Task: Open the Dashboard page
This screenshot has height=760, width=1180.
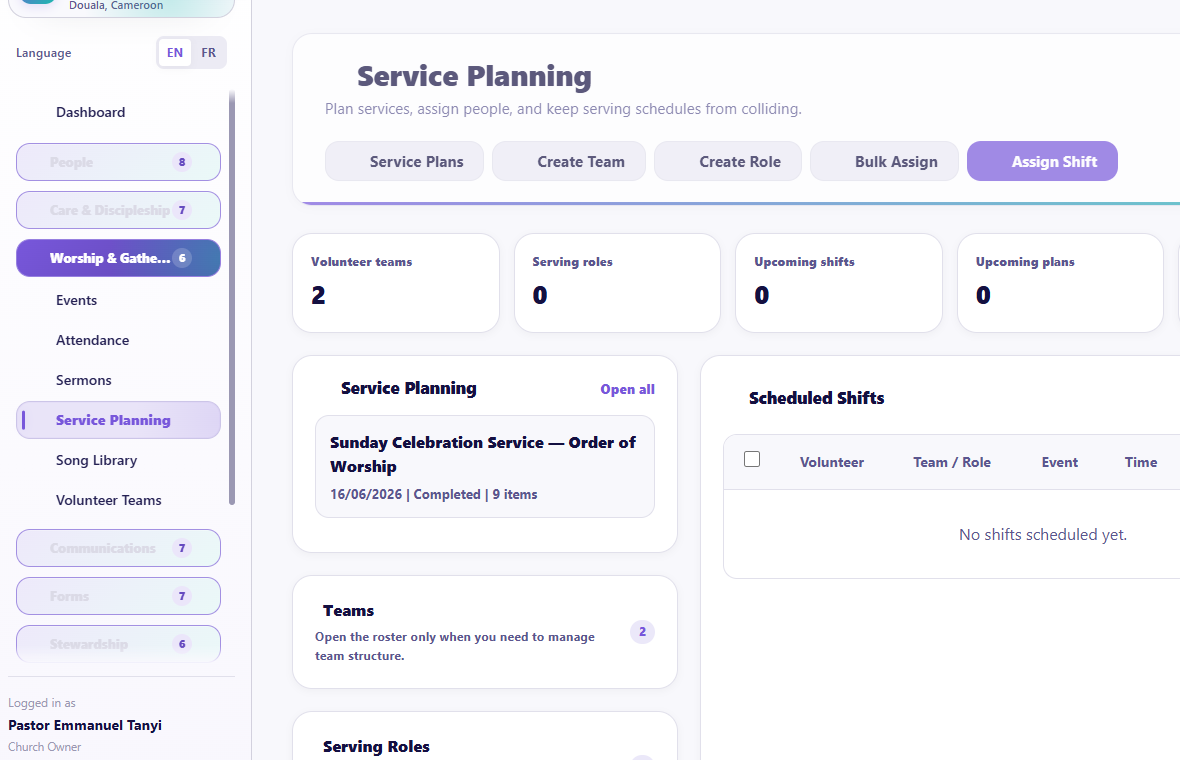Action: (118, 112)
